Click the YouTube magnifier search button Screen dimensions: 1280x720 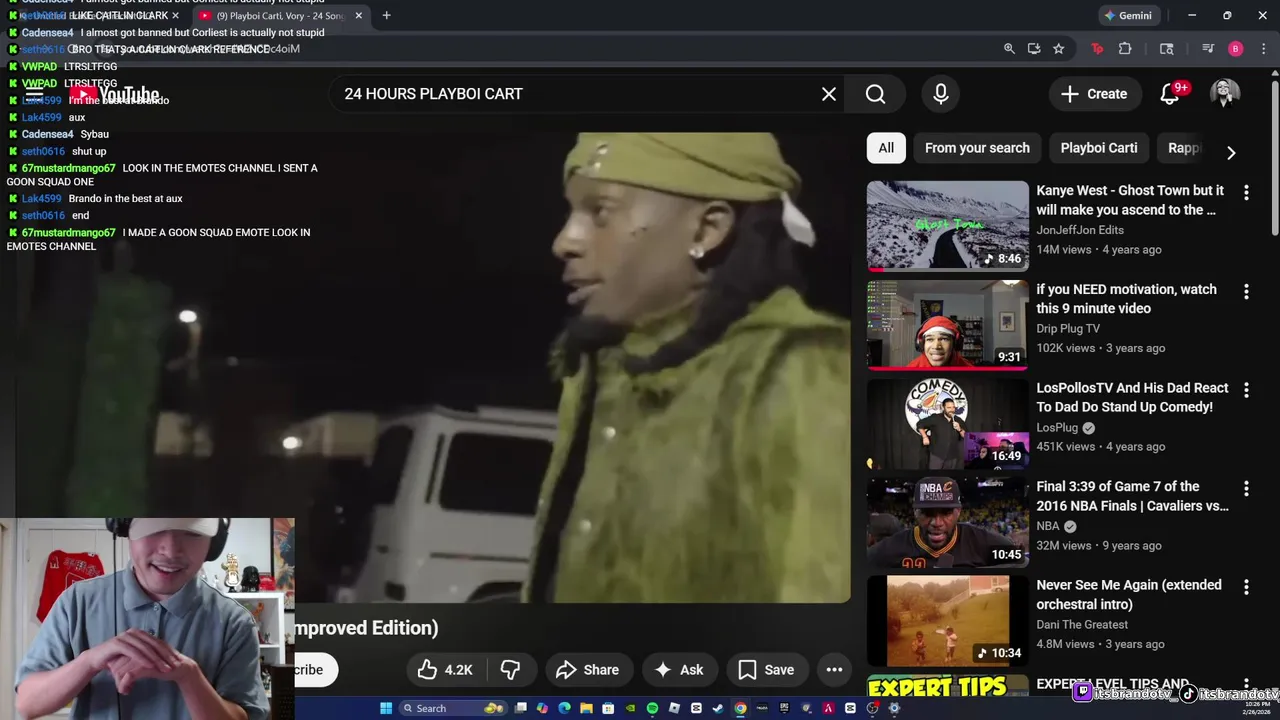pos(875,94)
